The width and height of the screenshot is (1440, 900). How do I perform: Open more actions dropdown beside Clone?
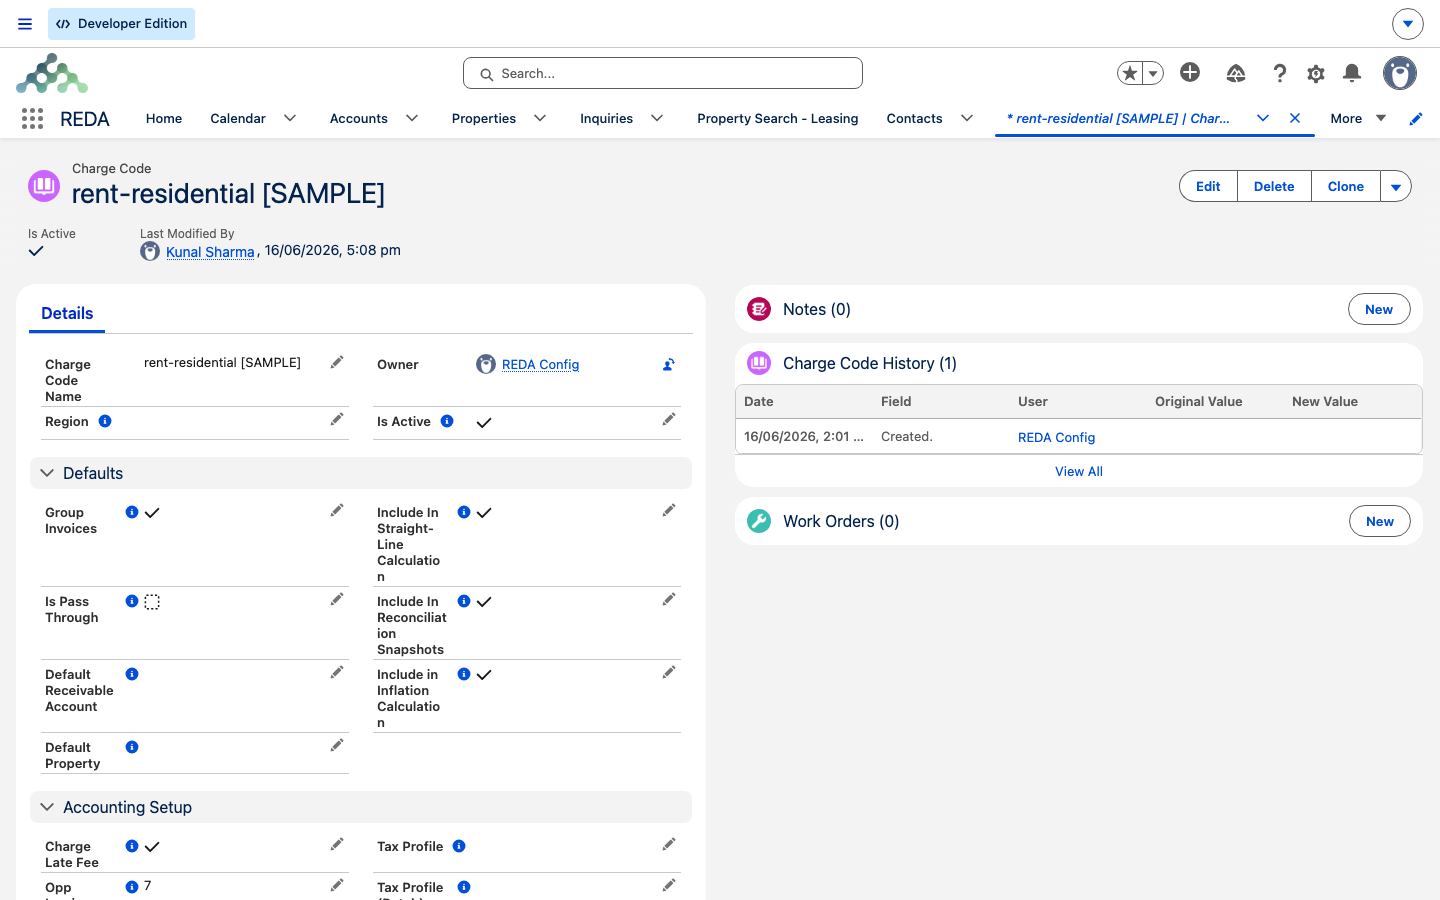(x=1396, y=186)
